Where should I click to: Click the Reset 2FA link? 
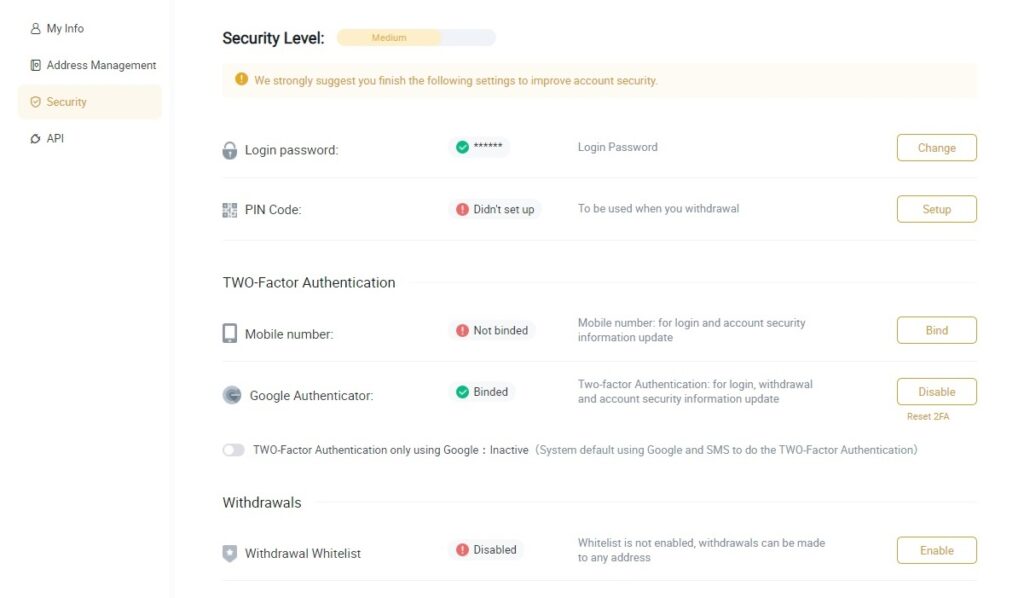click(928, 417)
